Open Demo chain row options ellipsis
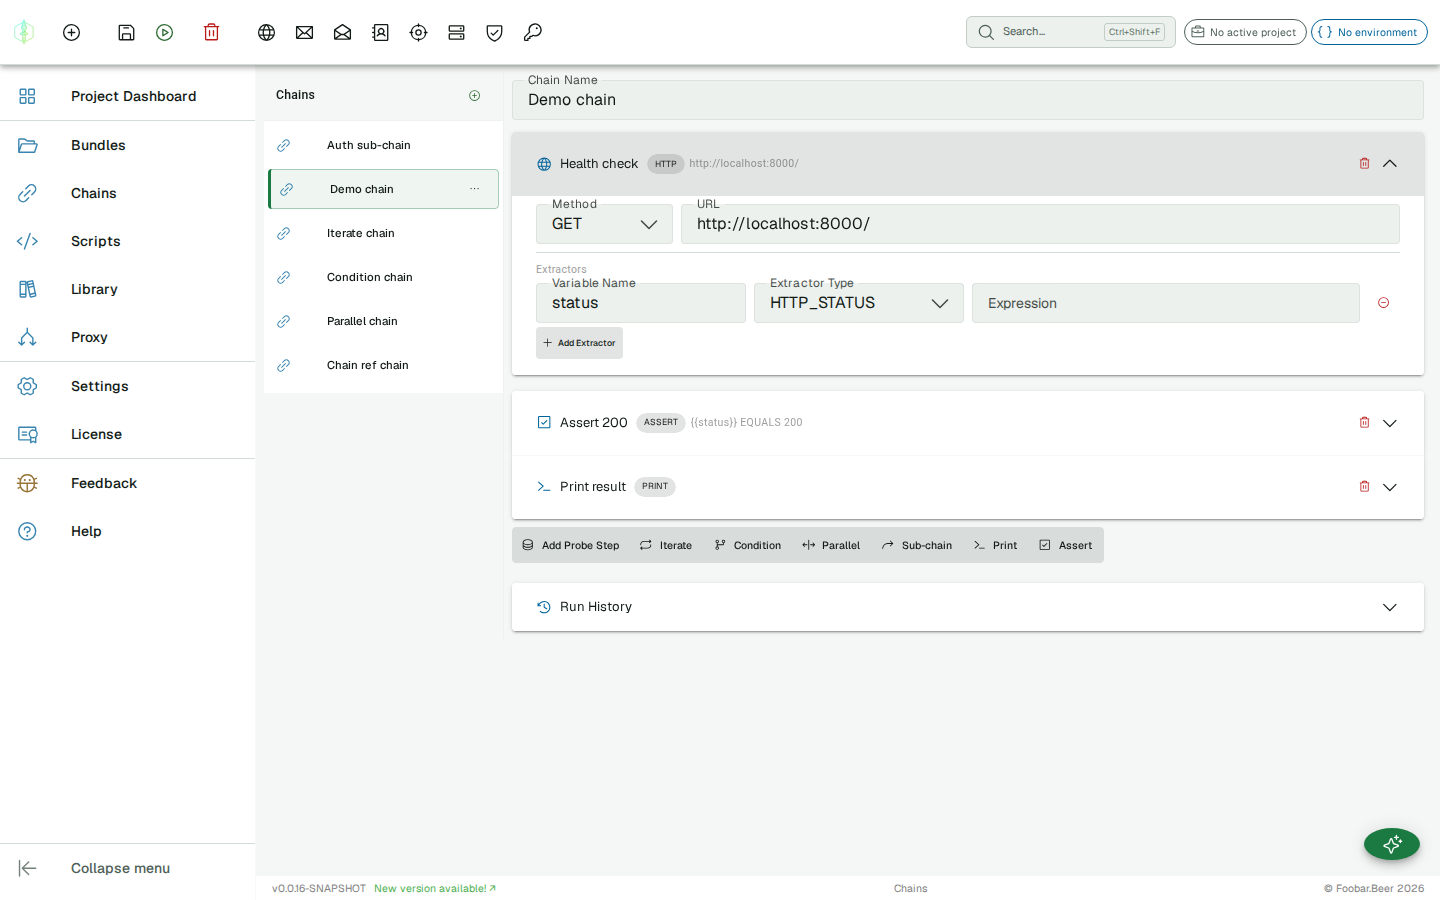Viewport: 1440px width, 900px height. click(475, 189)
